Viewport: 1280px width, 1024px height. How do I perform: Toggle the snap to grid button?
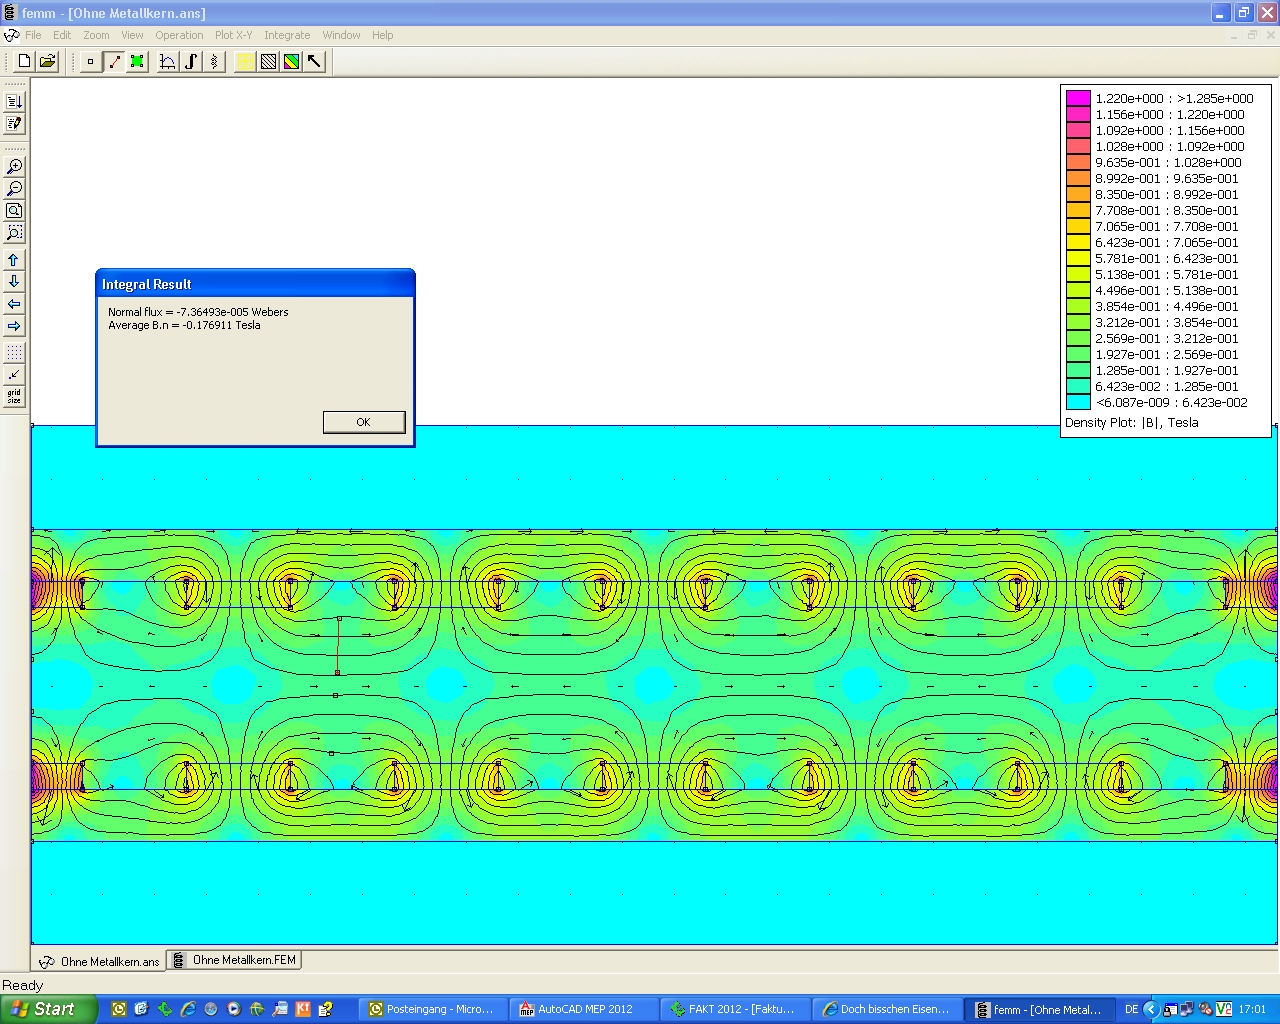[x=14, y=375]
